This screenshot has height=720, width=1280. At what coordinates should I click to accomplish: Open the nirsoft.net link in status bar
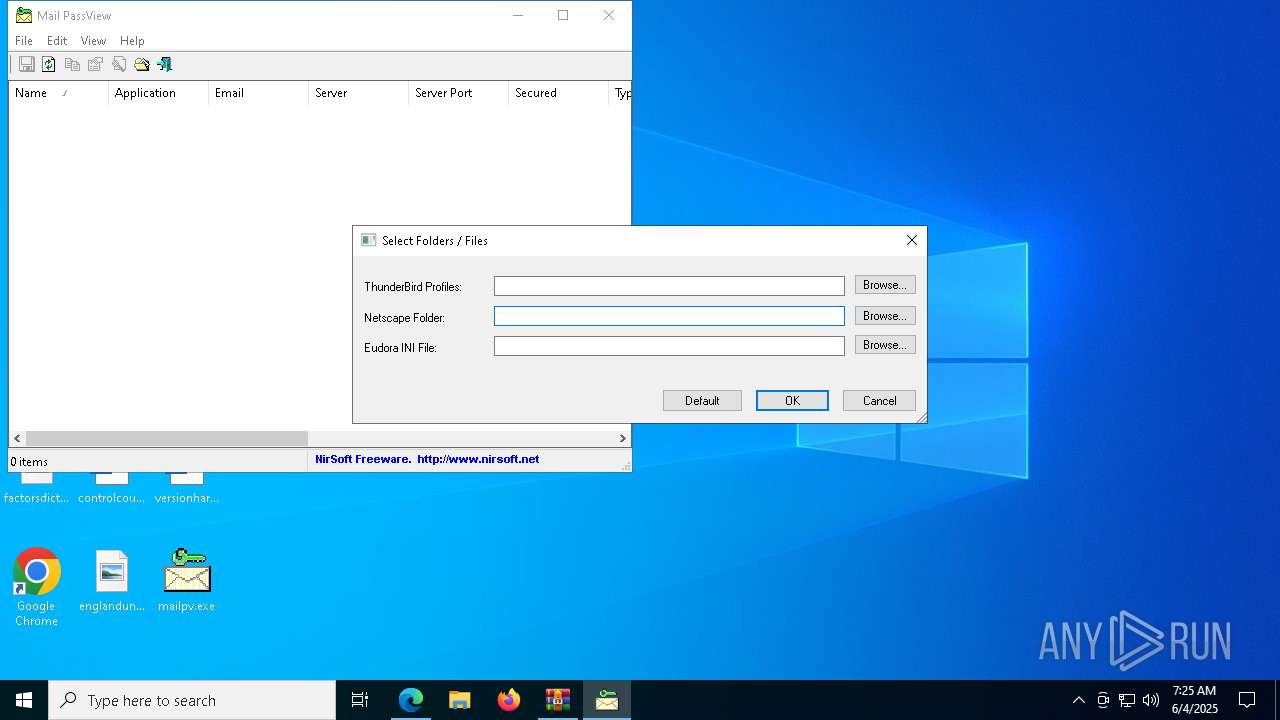tap(478, 459)
